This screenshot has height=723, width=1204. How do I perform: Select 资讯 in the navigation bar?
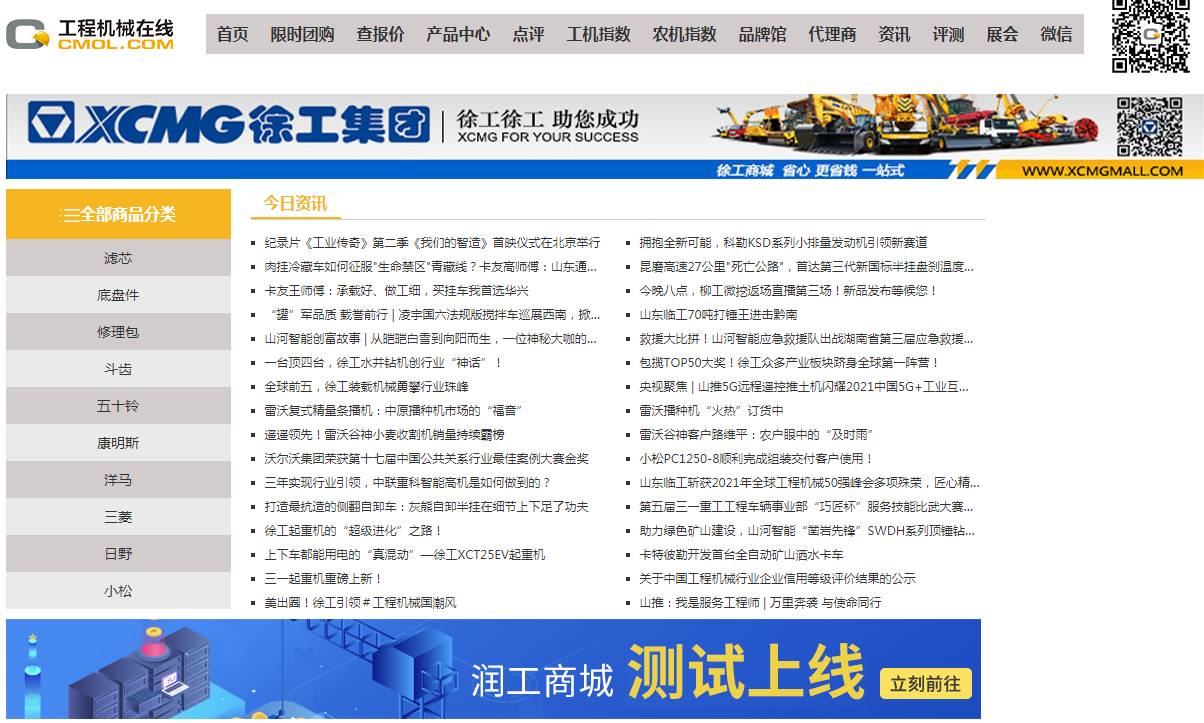point(894,34)
